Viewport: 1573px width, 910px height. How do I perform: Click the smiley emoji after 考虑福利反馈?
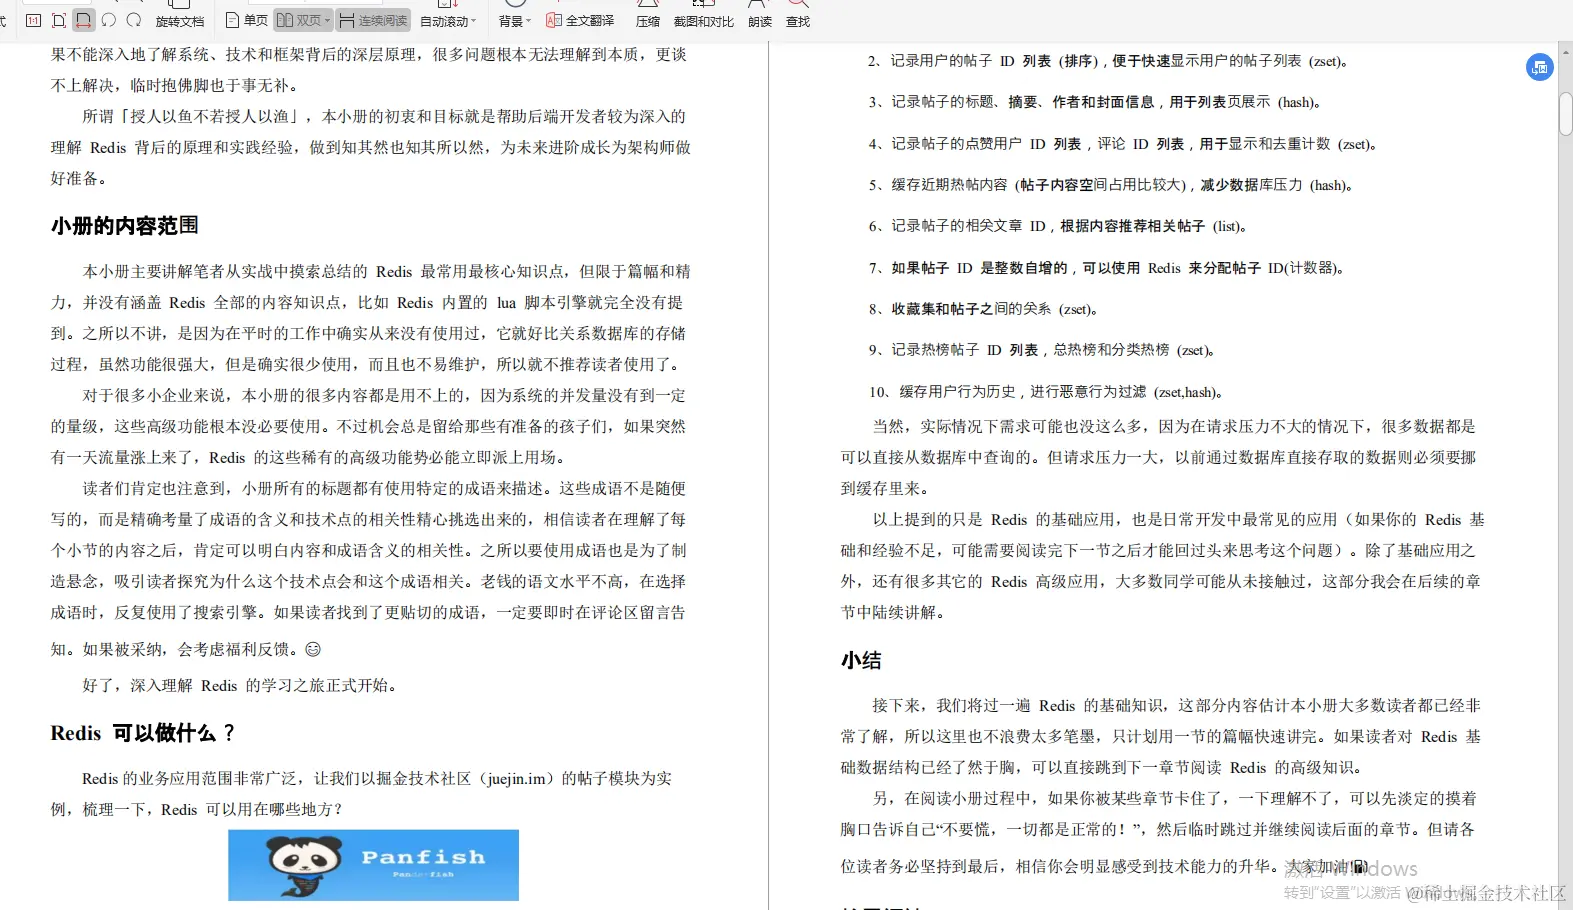coord(313,649)
